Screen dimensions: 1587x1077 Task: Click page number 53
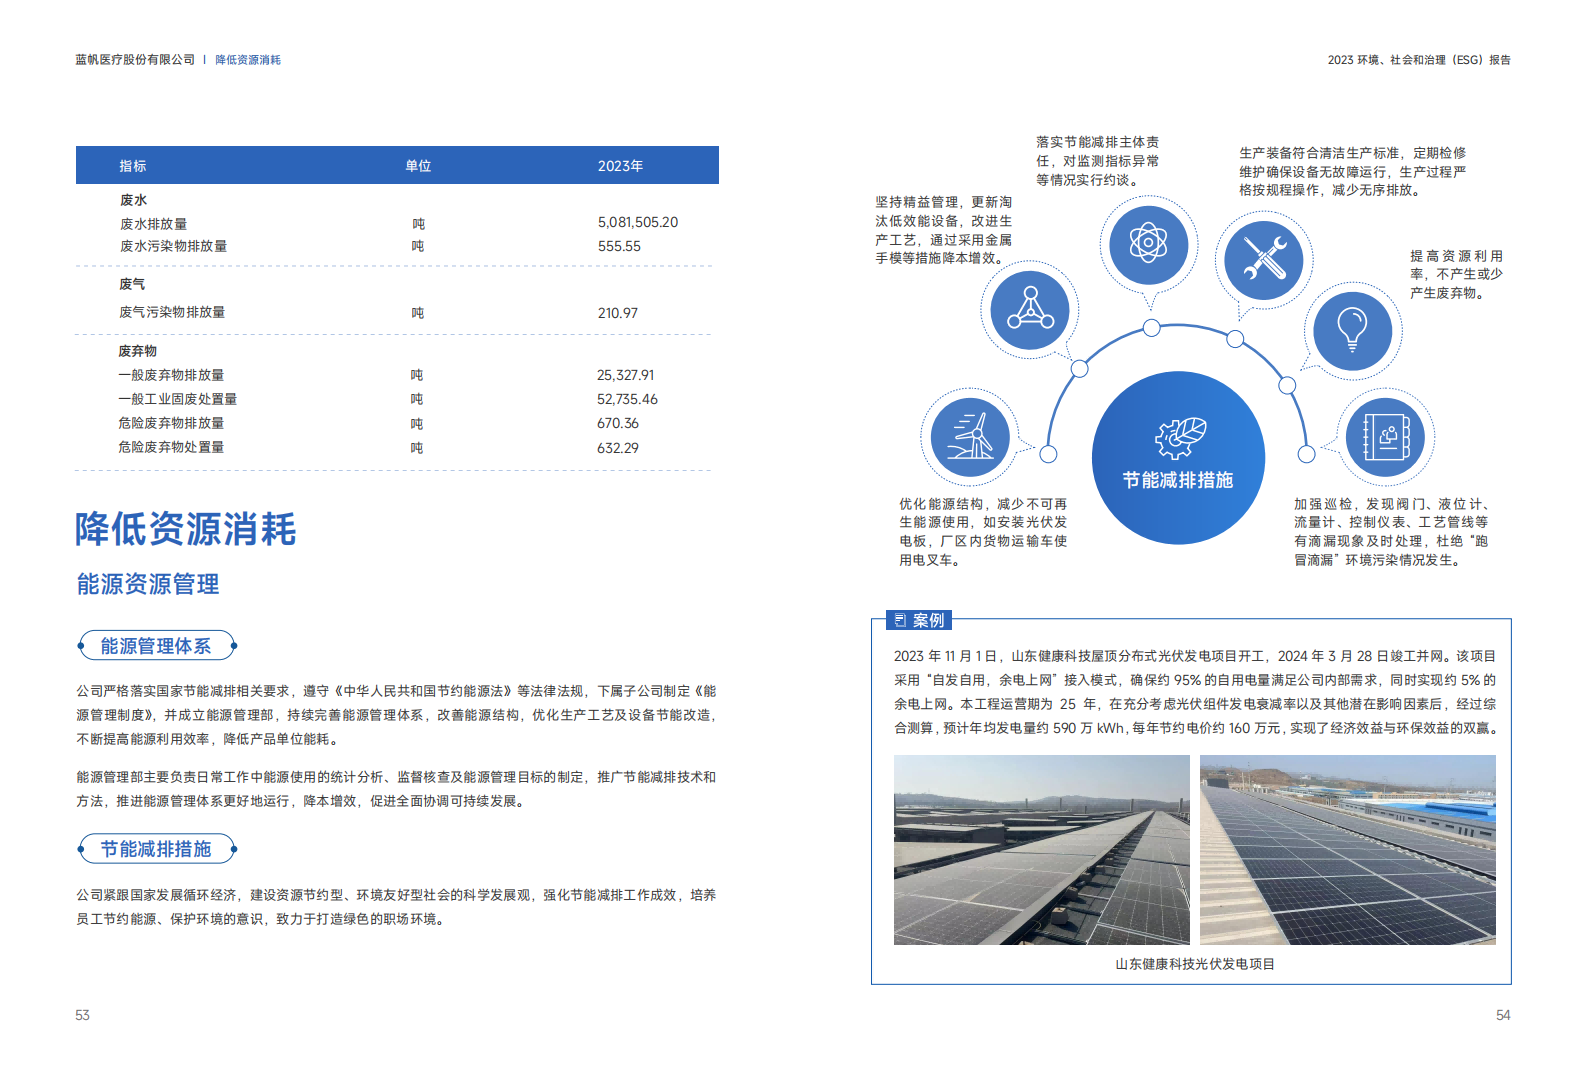82,1015
